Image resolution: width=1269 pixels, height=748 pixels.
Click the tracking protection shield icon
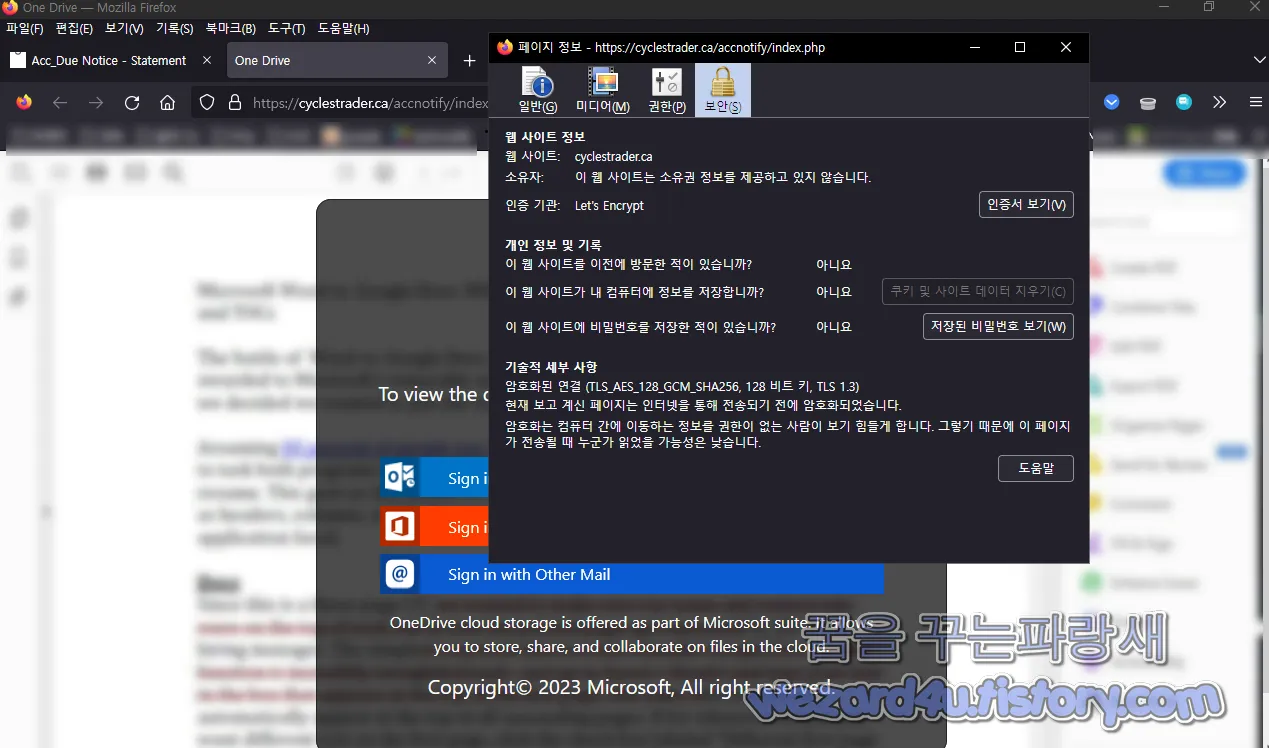click(x=207, y=102)
